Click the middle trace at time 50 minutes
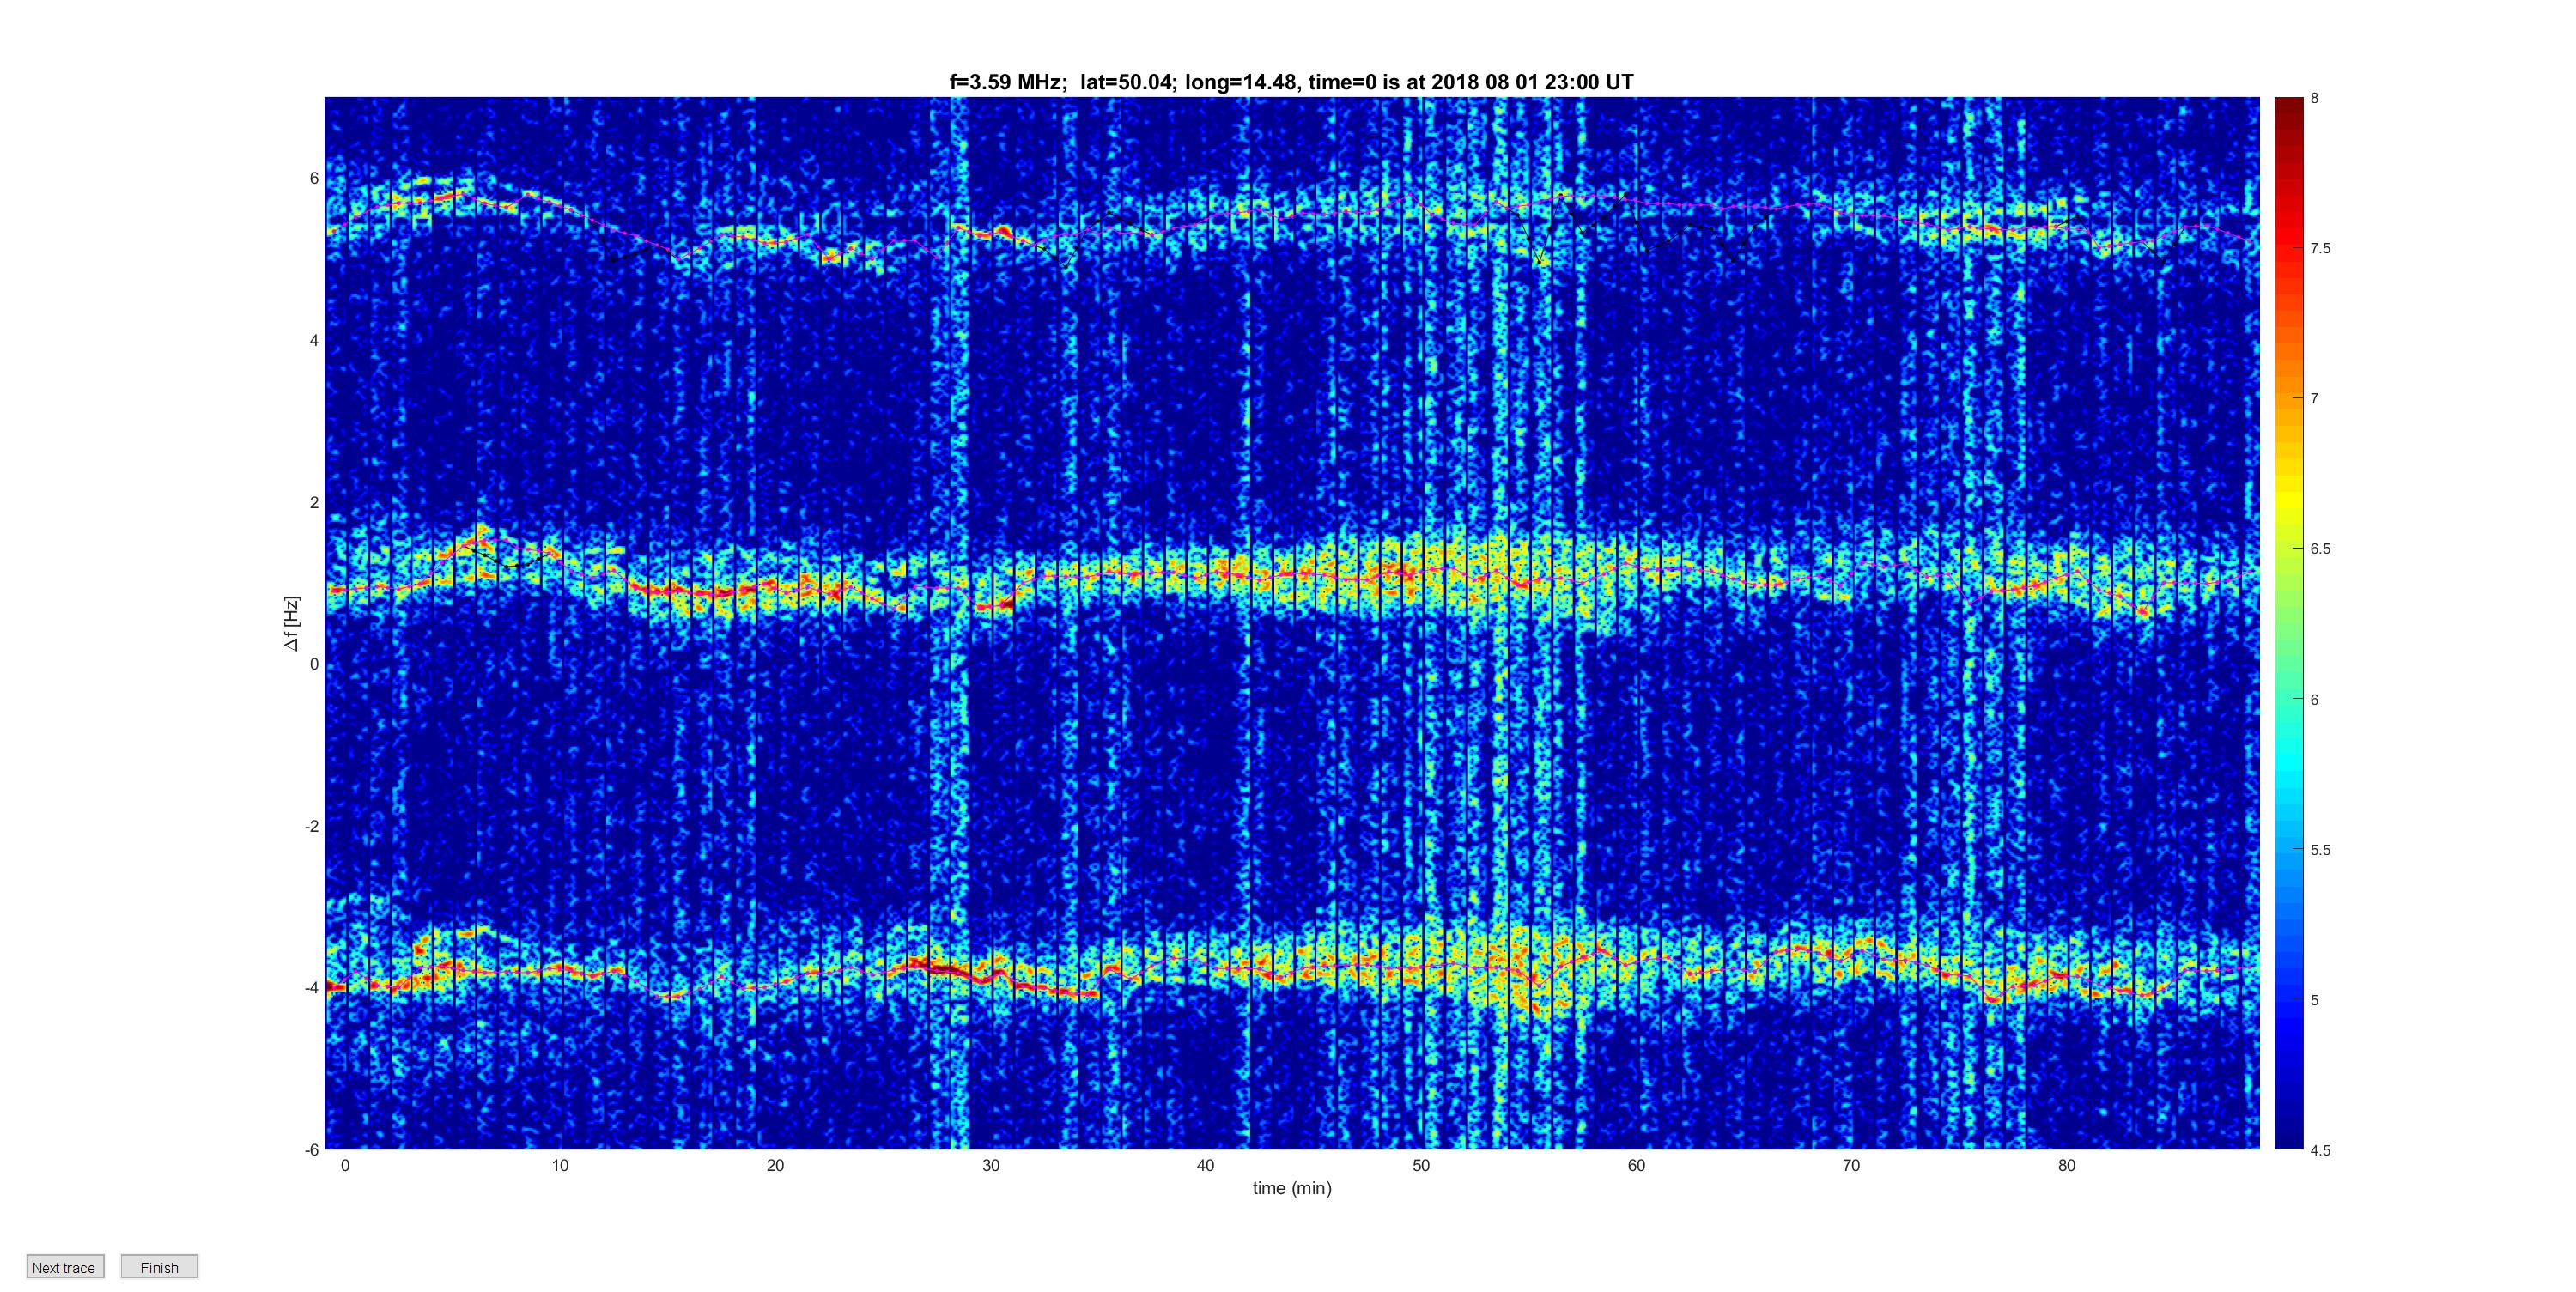Viewport: 2576px width, 1292px height. click(x=1421, y=572)
